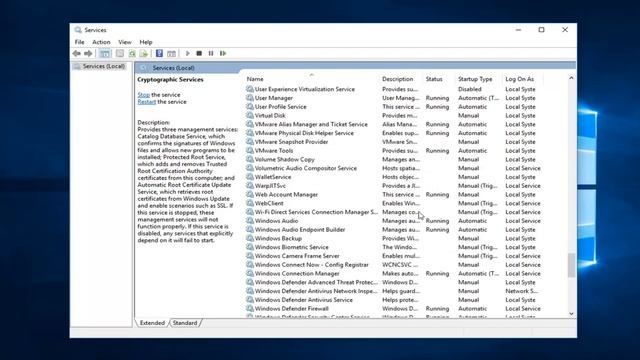Click the gear icon beside Windows Backup
Screen dimensions: 640x360
tap(250, 238)
